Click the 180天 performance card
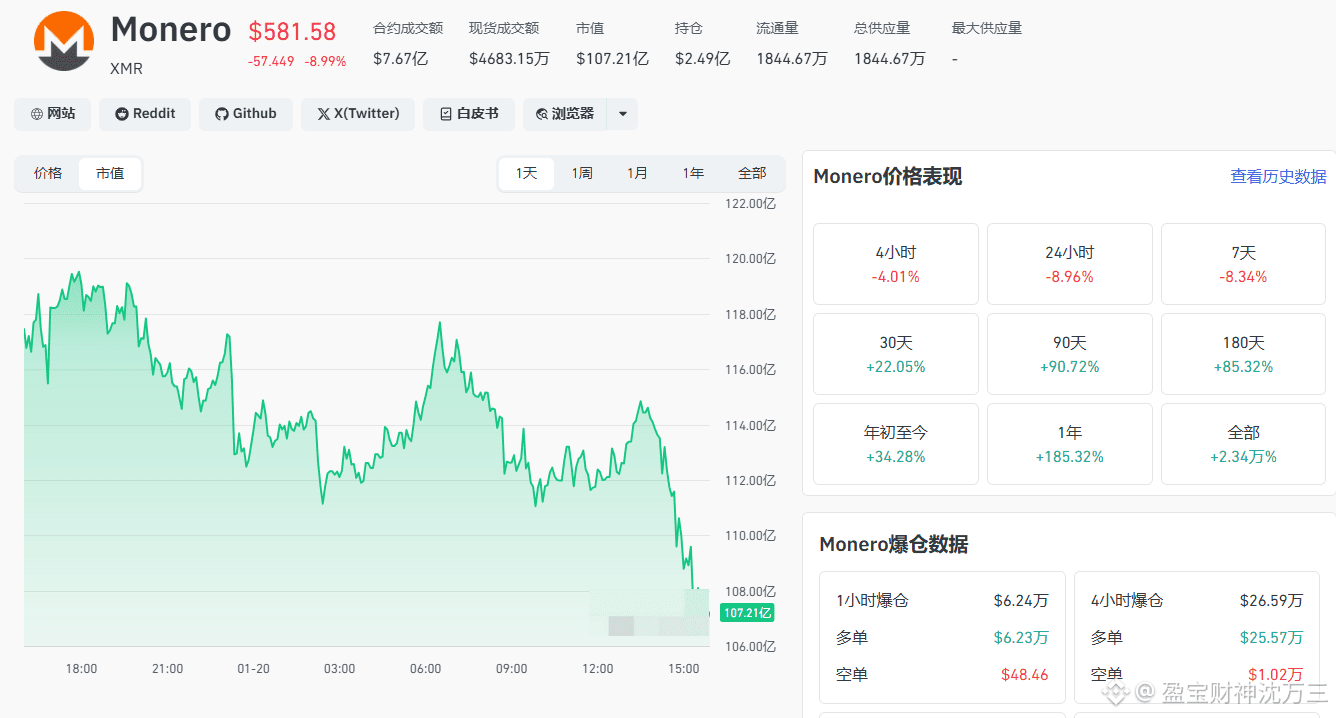This screenshot has height=718, width=1336. (x=1243, y=354)
